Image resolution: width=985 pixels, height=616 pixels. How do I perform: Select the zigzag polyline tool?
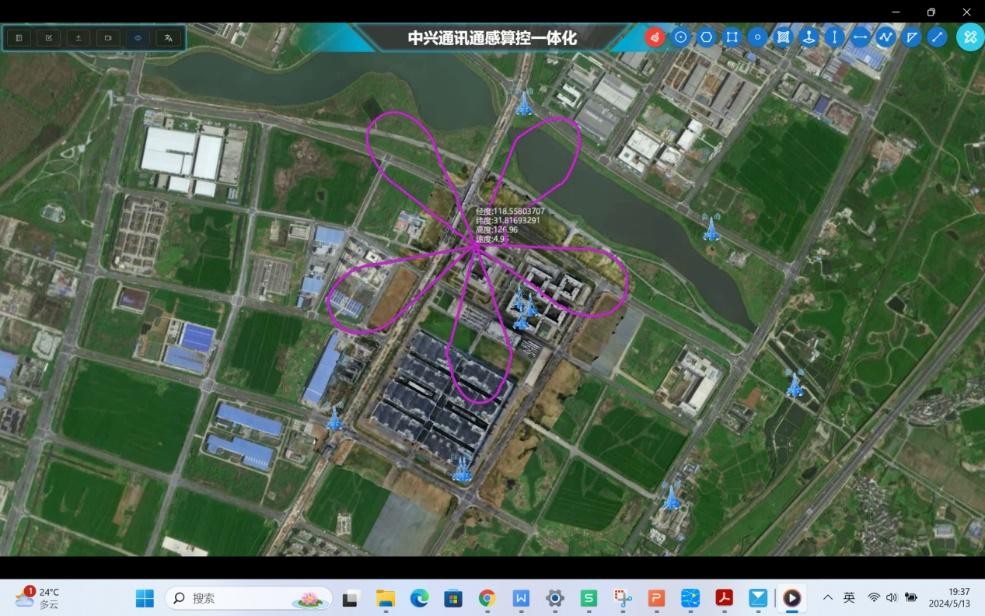pyautogui.click(x=886, y=37)
